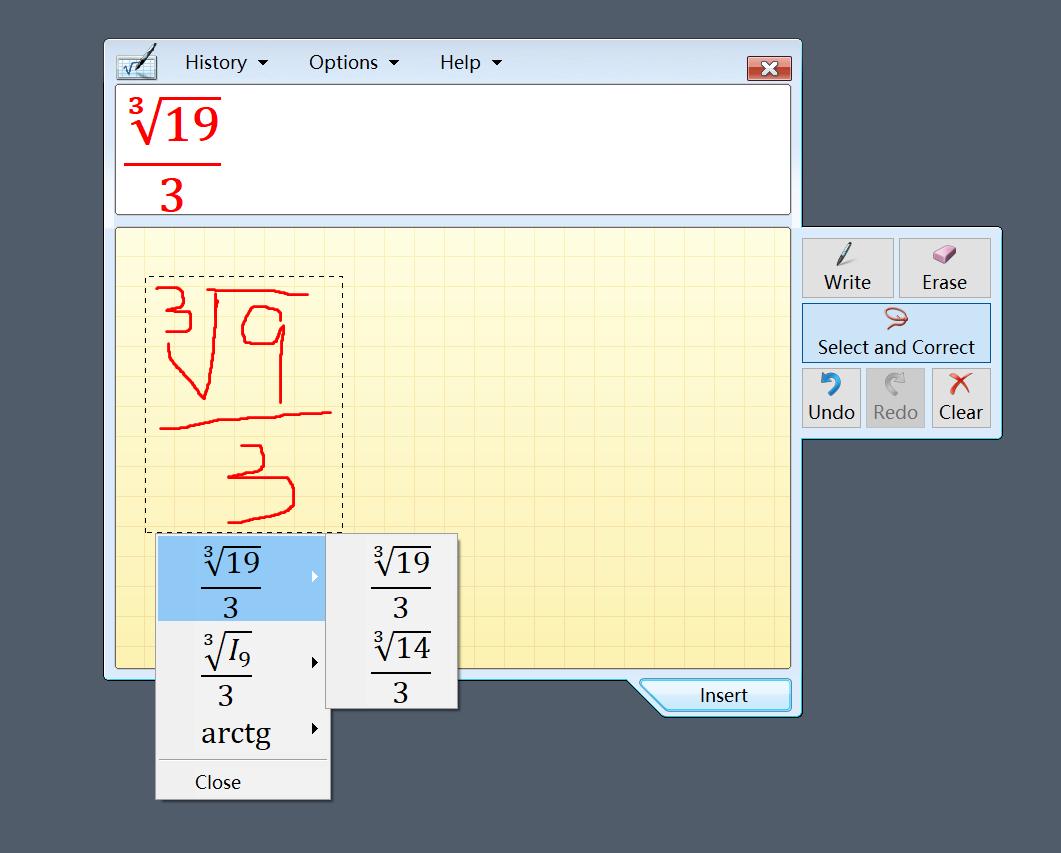Viewport: 1061px width, 853px height.
Task: Open the Help menu
Action: click(x=471, y=62)
